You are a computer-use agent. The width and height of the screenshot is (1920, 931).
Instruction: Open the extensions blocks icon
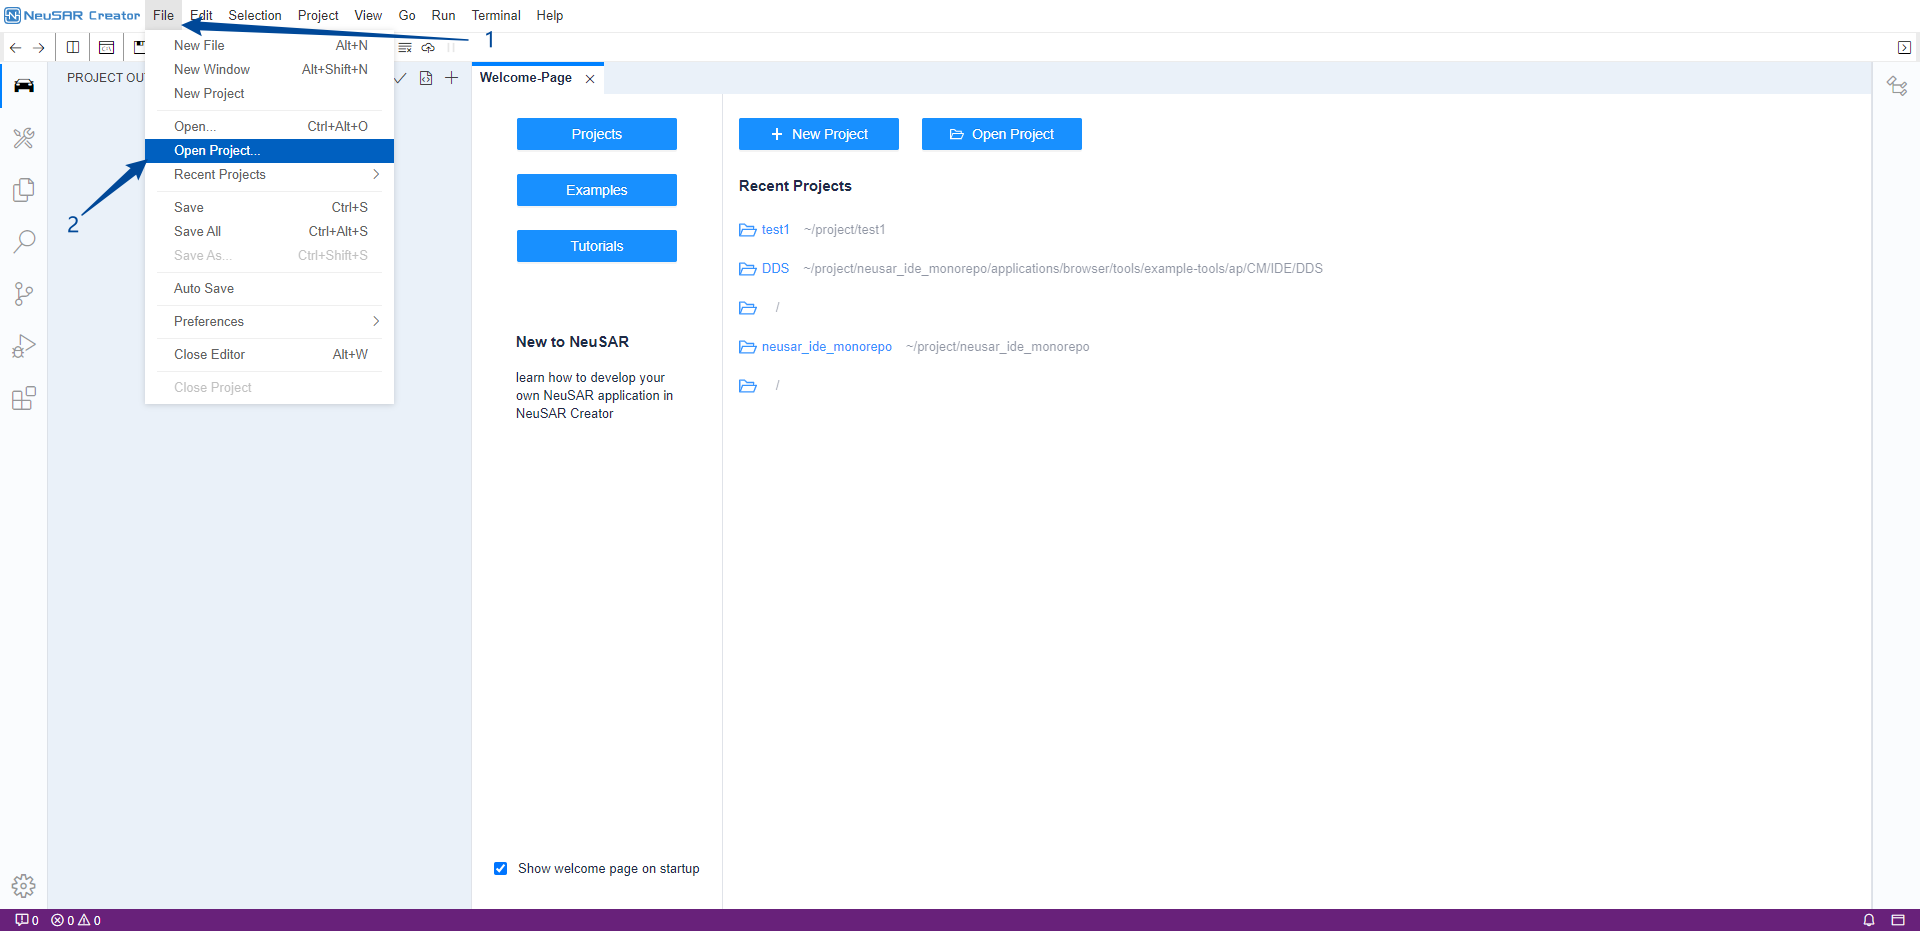coord(24,398)
